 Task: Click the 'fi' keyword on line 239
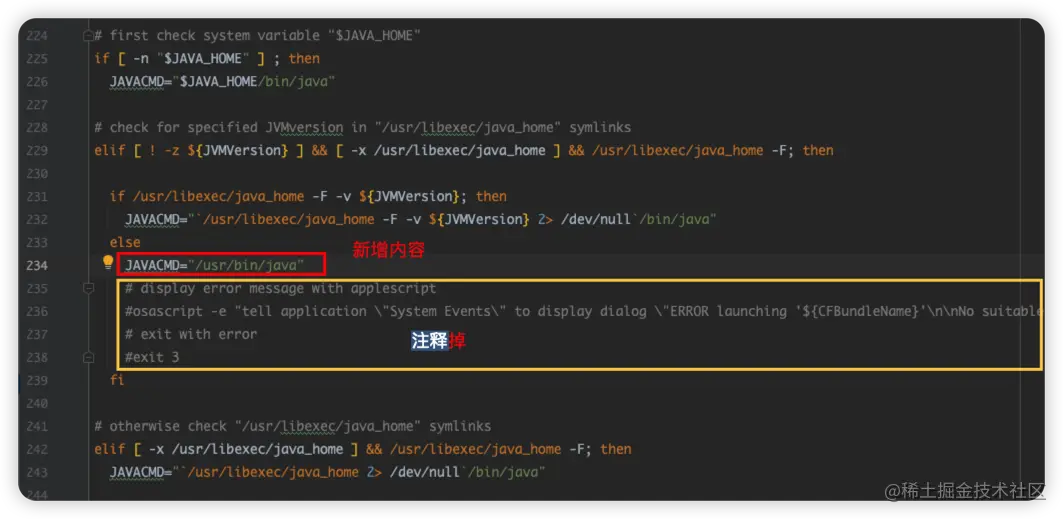(117, 380)
